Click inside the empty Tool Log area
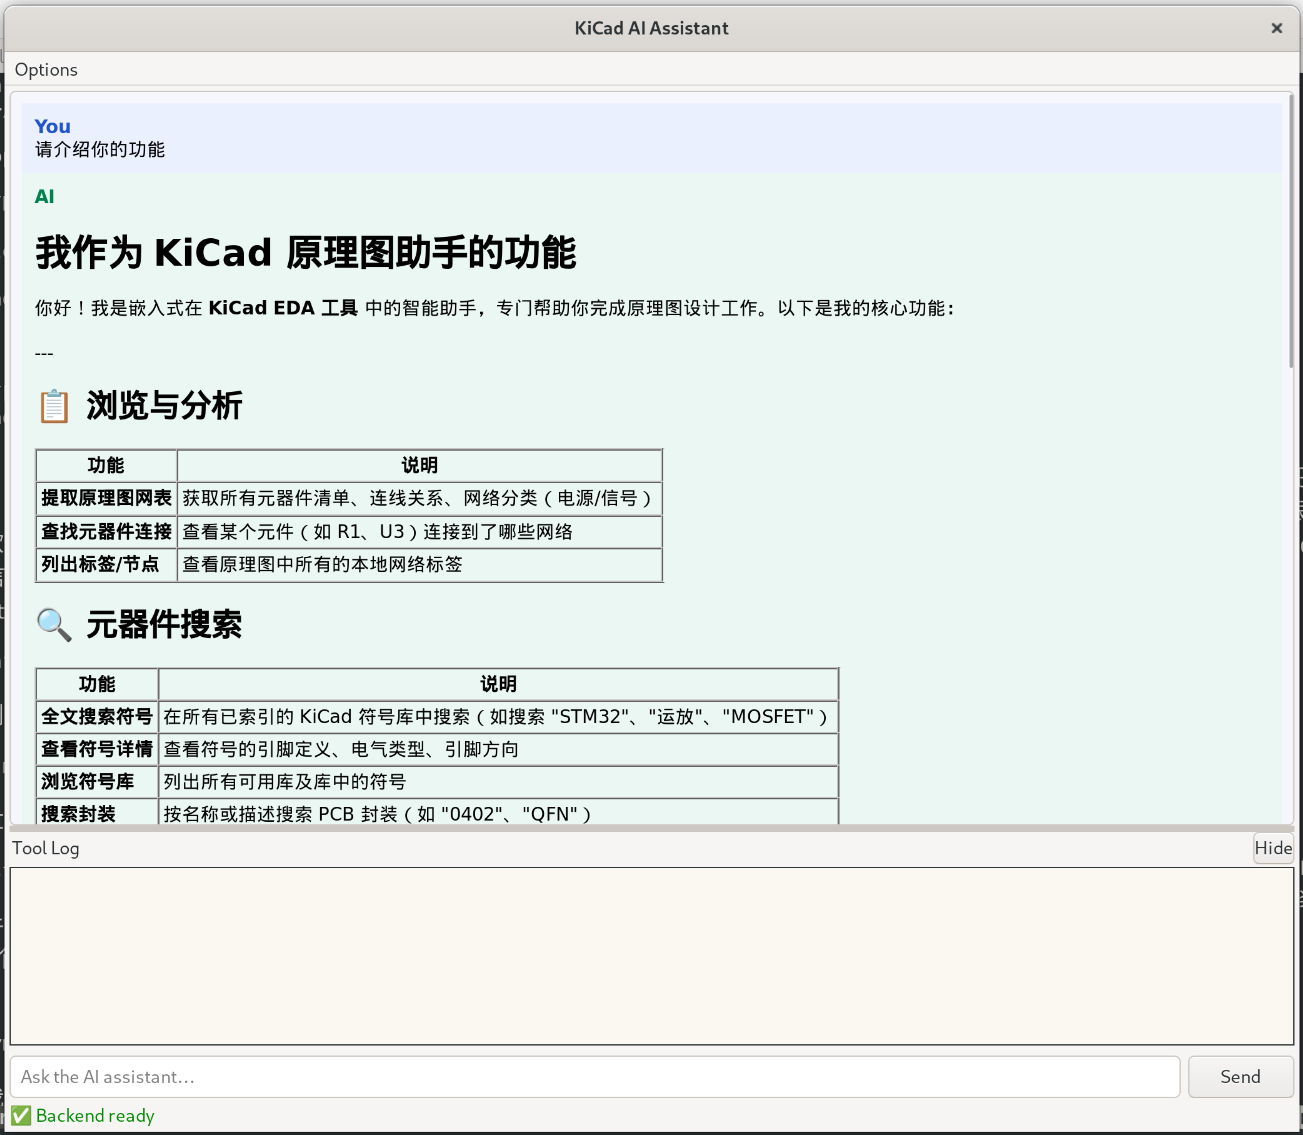The image size is (1303, 1135). pos(651,955)
